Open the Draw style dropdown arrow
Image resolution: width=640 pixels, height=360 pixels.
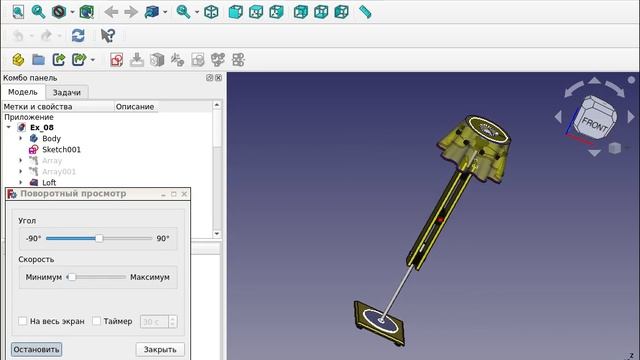pyautogui.click(x=72, y=12)
